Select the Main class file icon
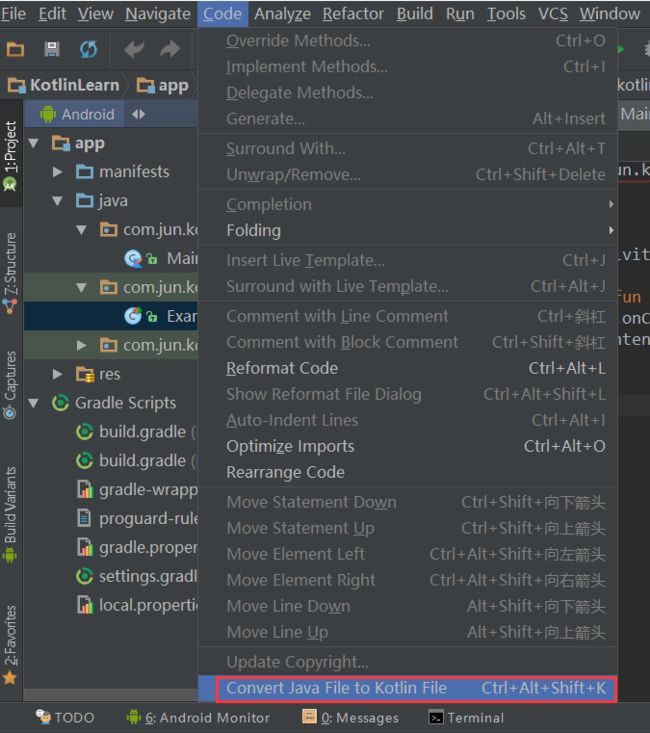This screenshot has height=733, width=650. coord(133,259)
